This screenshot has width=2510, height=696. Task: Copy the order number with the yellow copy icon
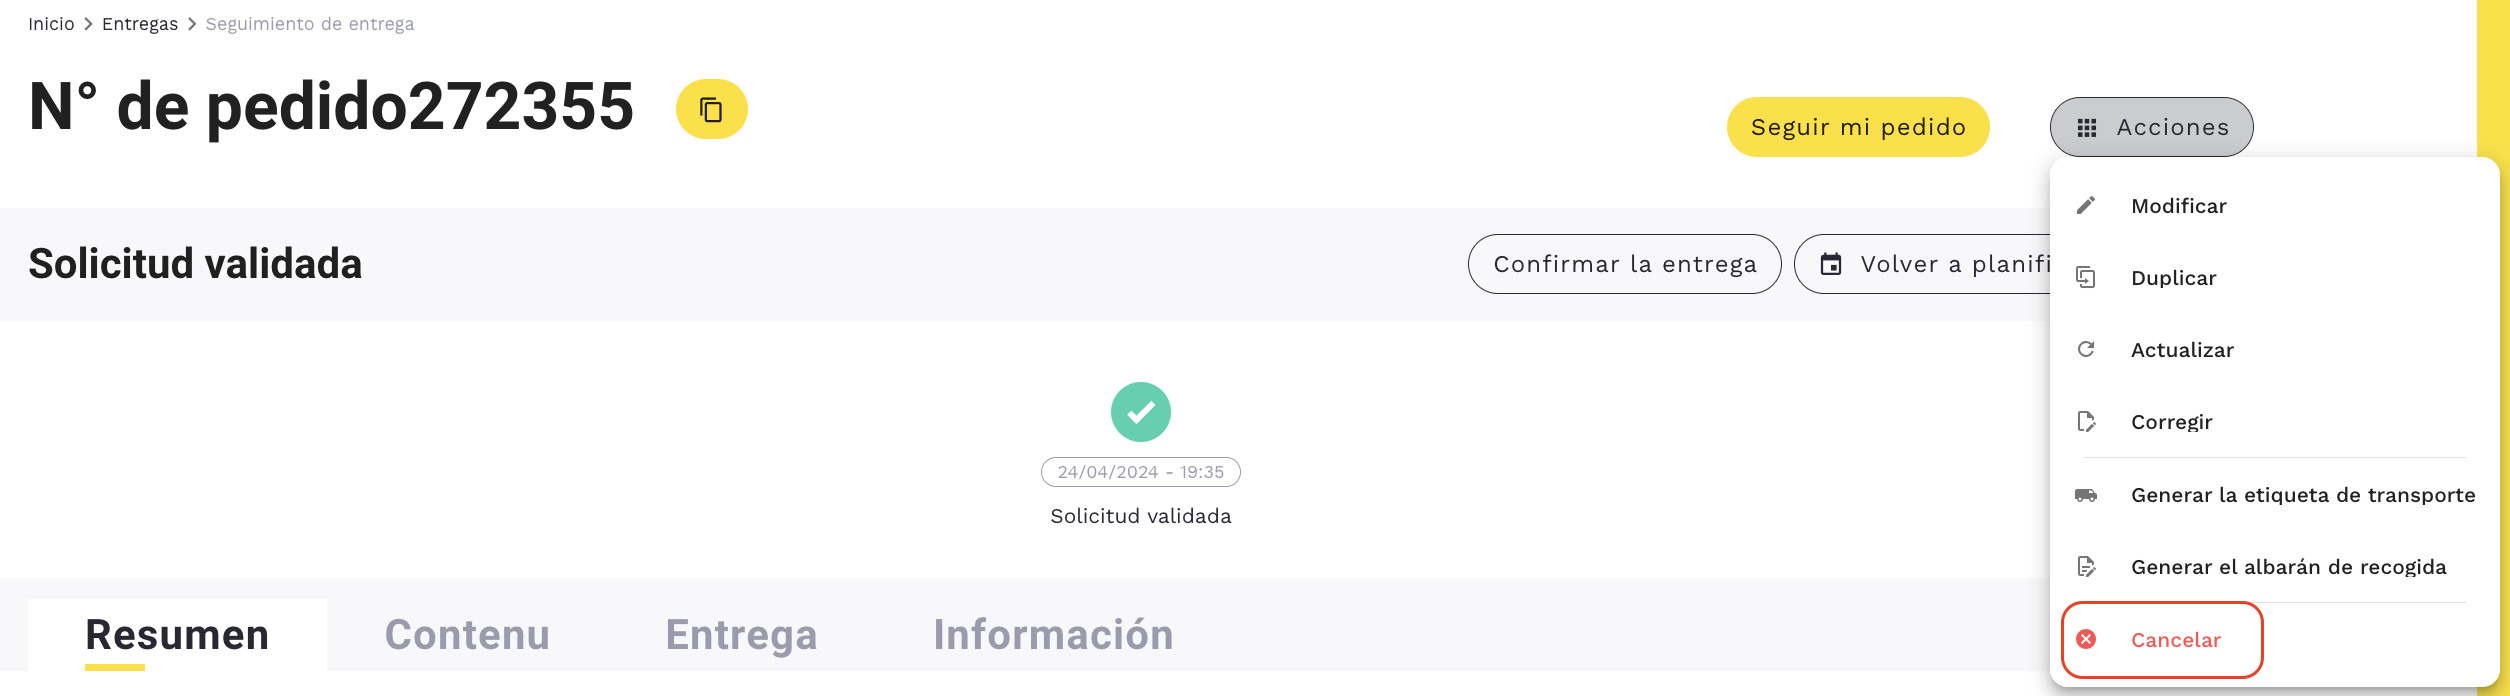[x=711, y=109]
